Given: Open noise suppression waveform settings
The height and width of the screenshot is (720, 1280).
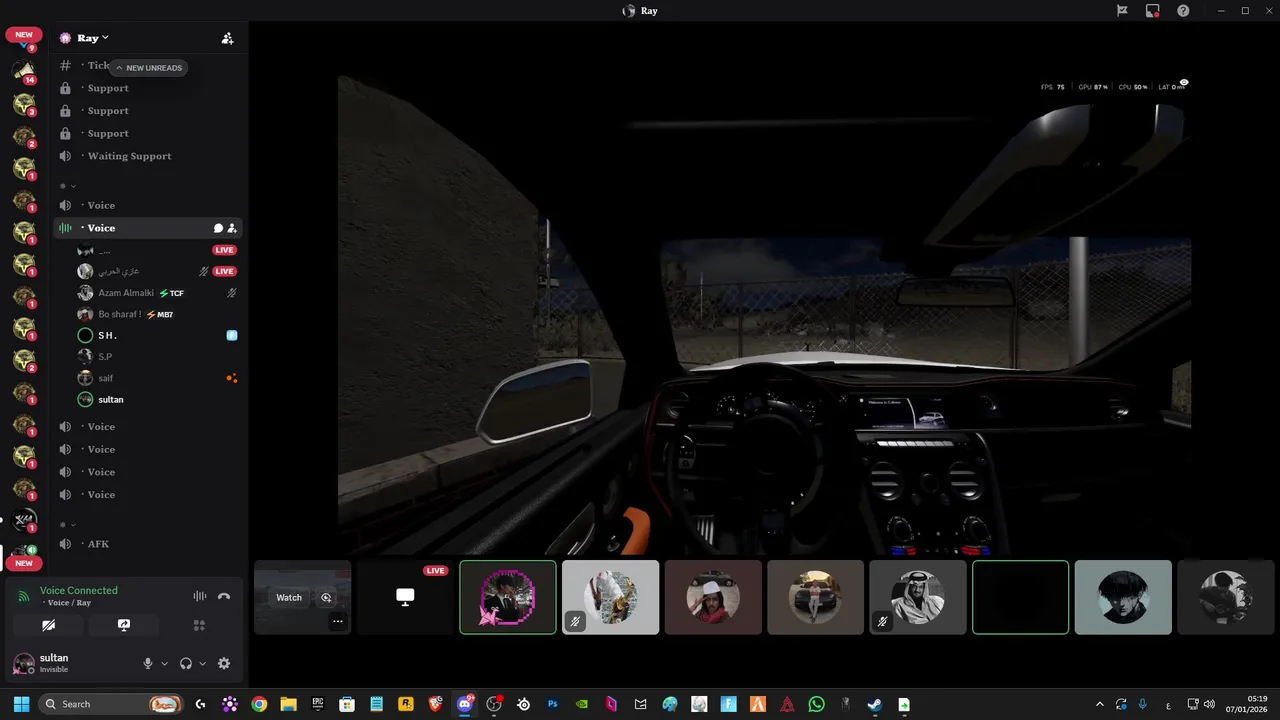Looking at the screenshot, I should [199, 596].
